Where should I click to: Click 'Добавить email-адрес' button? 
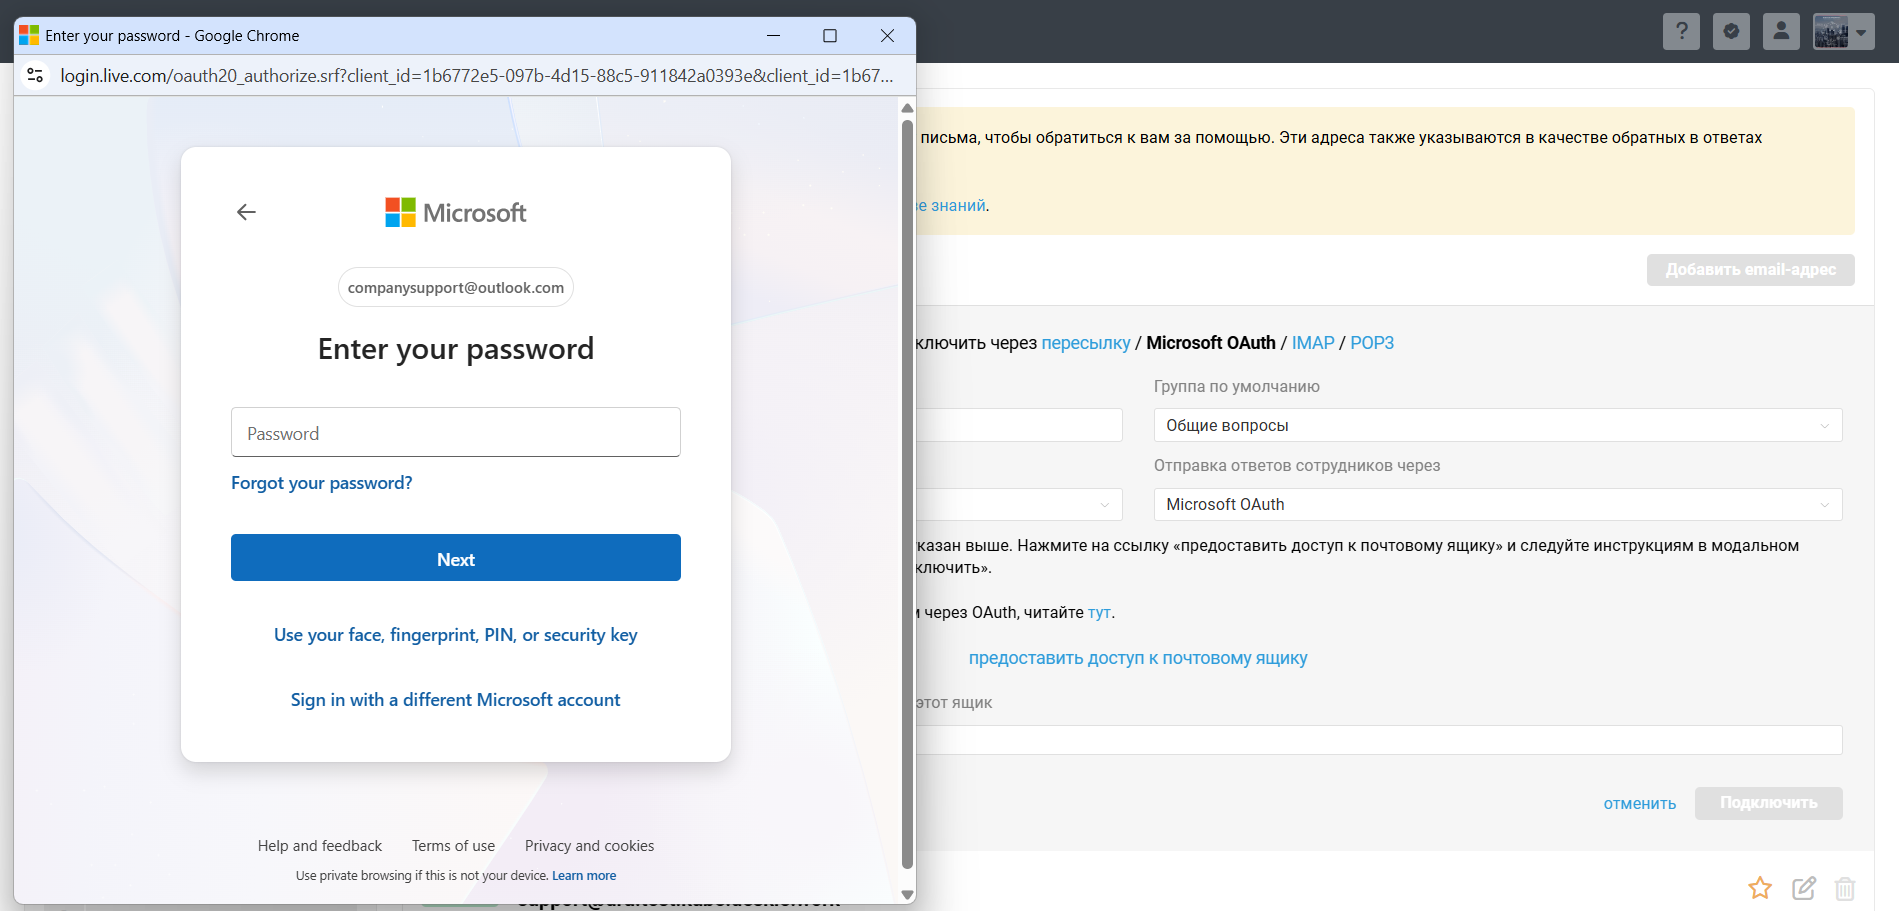tap(1750, 270)
